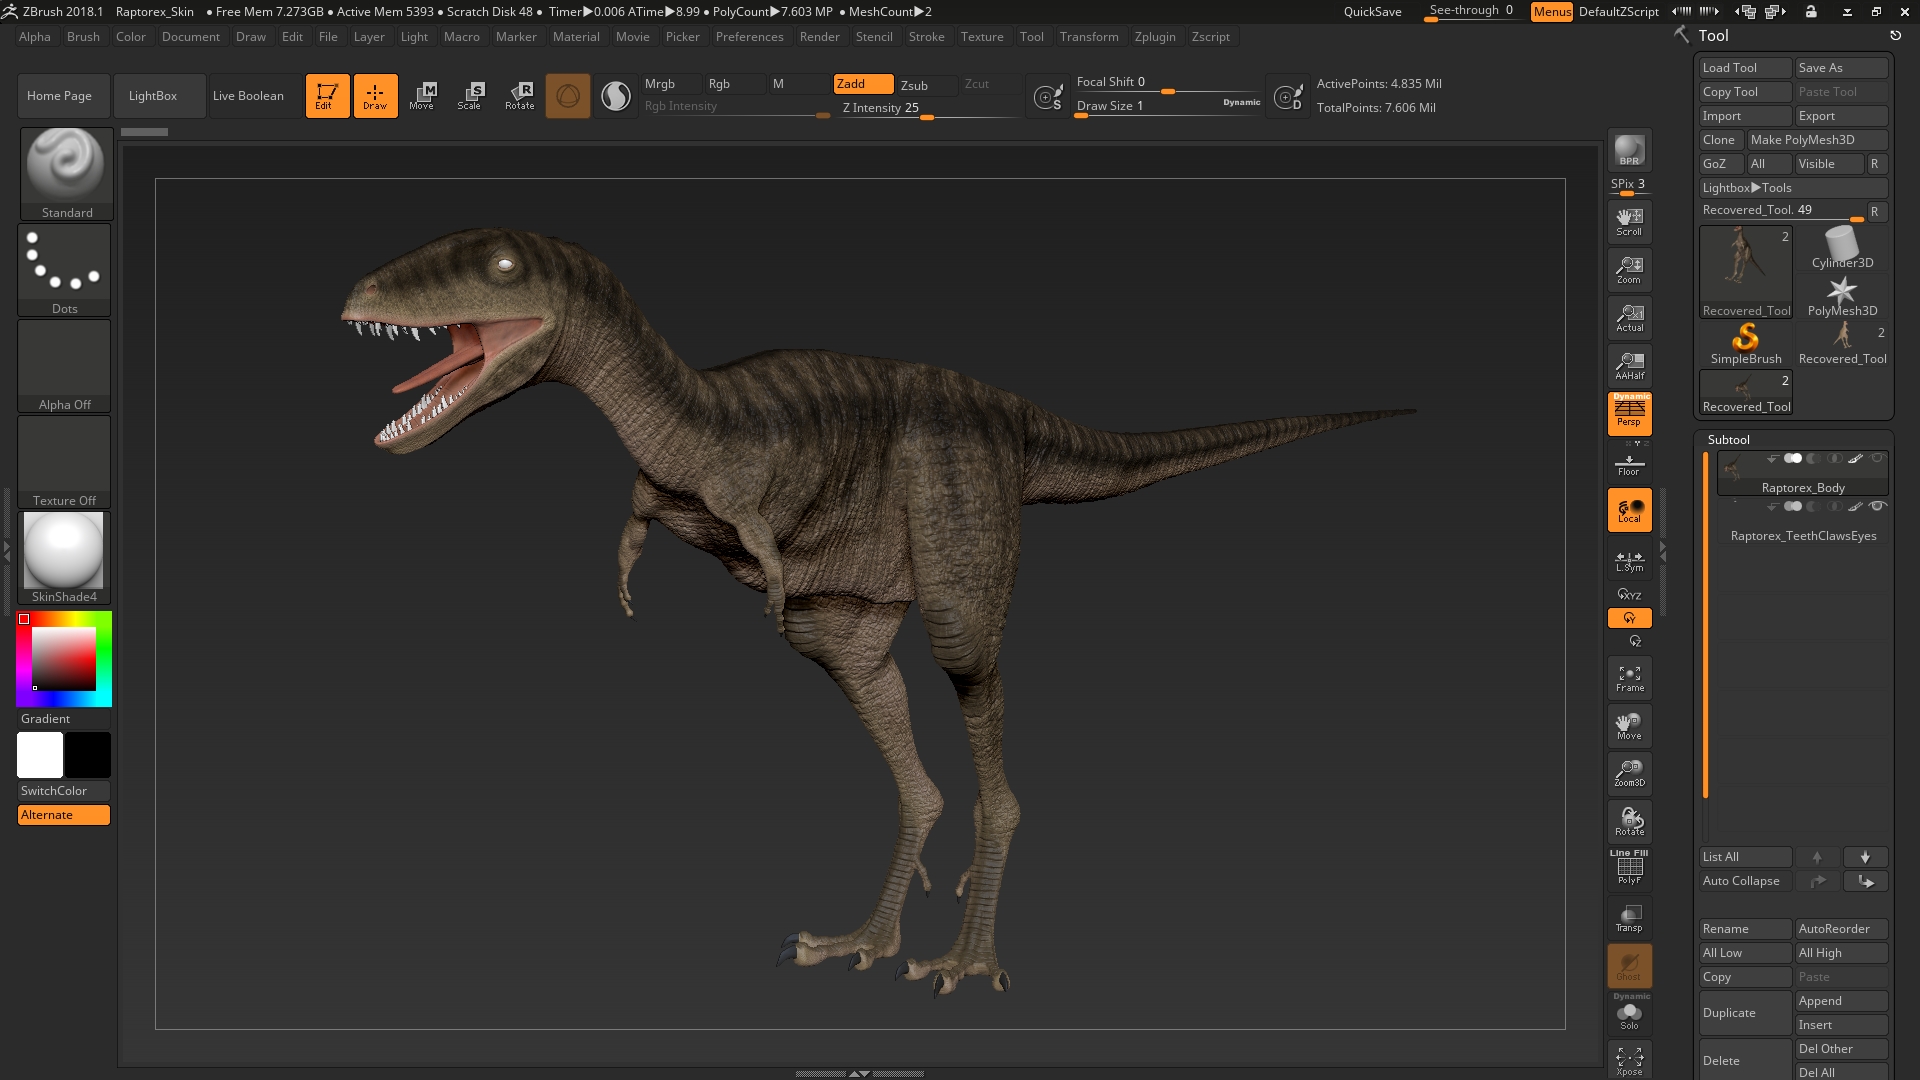The width and height of the screenshot is (1920, 1080).
Task: Open the Standard brush selector
Action: coord(66,173)
